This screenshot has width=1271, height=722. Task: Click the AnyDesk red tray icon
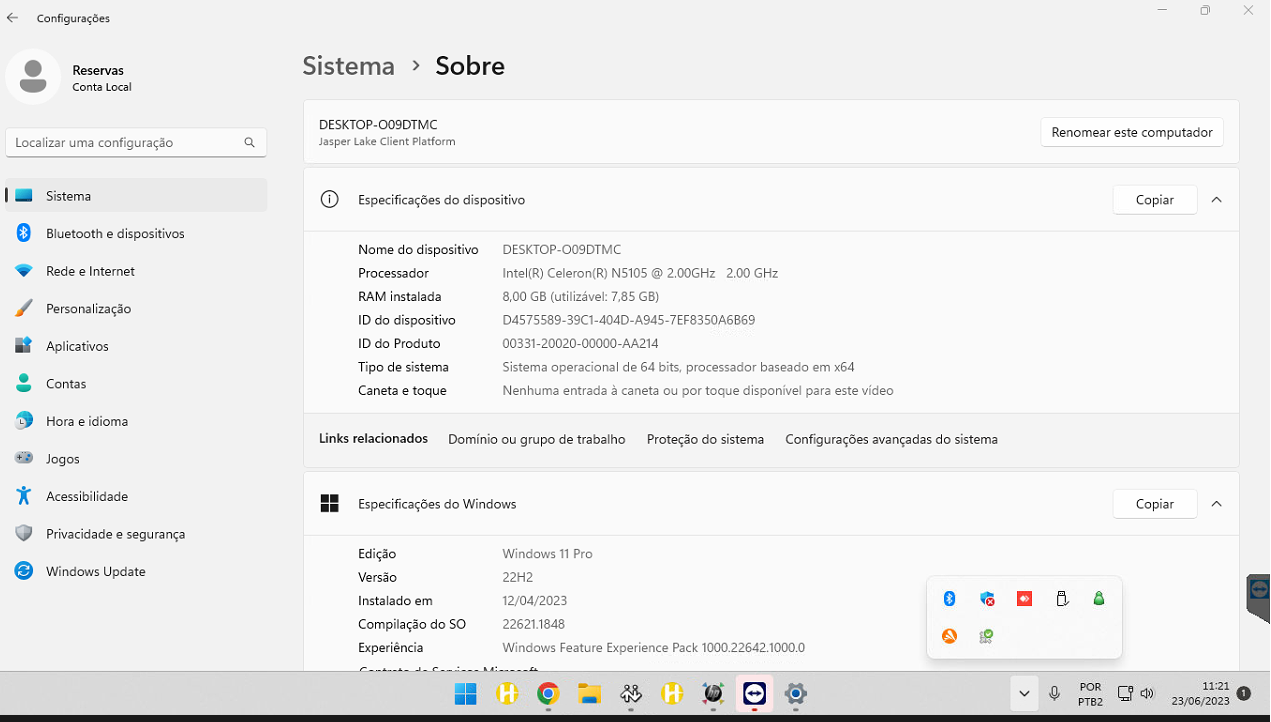click(1024, 599)
